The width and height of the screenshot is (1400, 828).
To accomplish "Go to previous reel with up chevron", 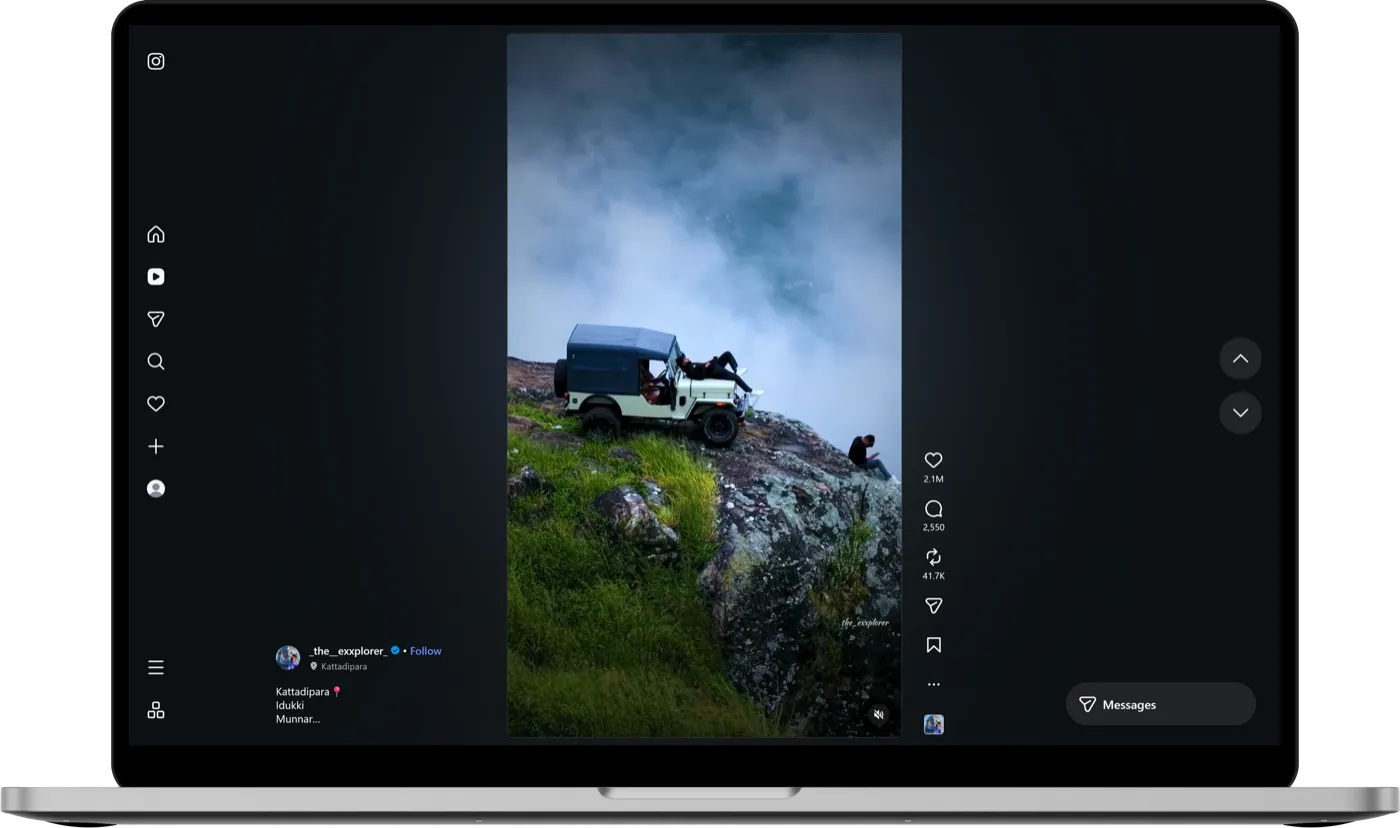I will 1240,359.
